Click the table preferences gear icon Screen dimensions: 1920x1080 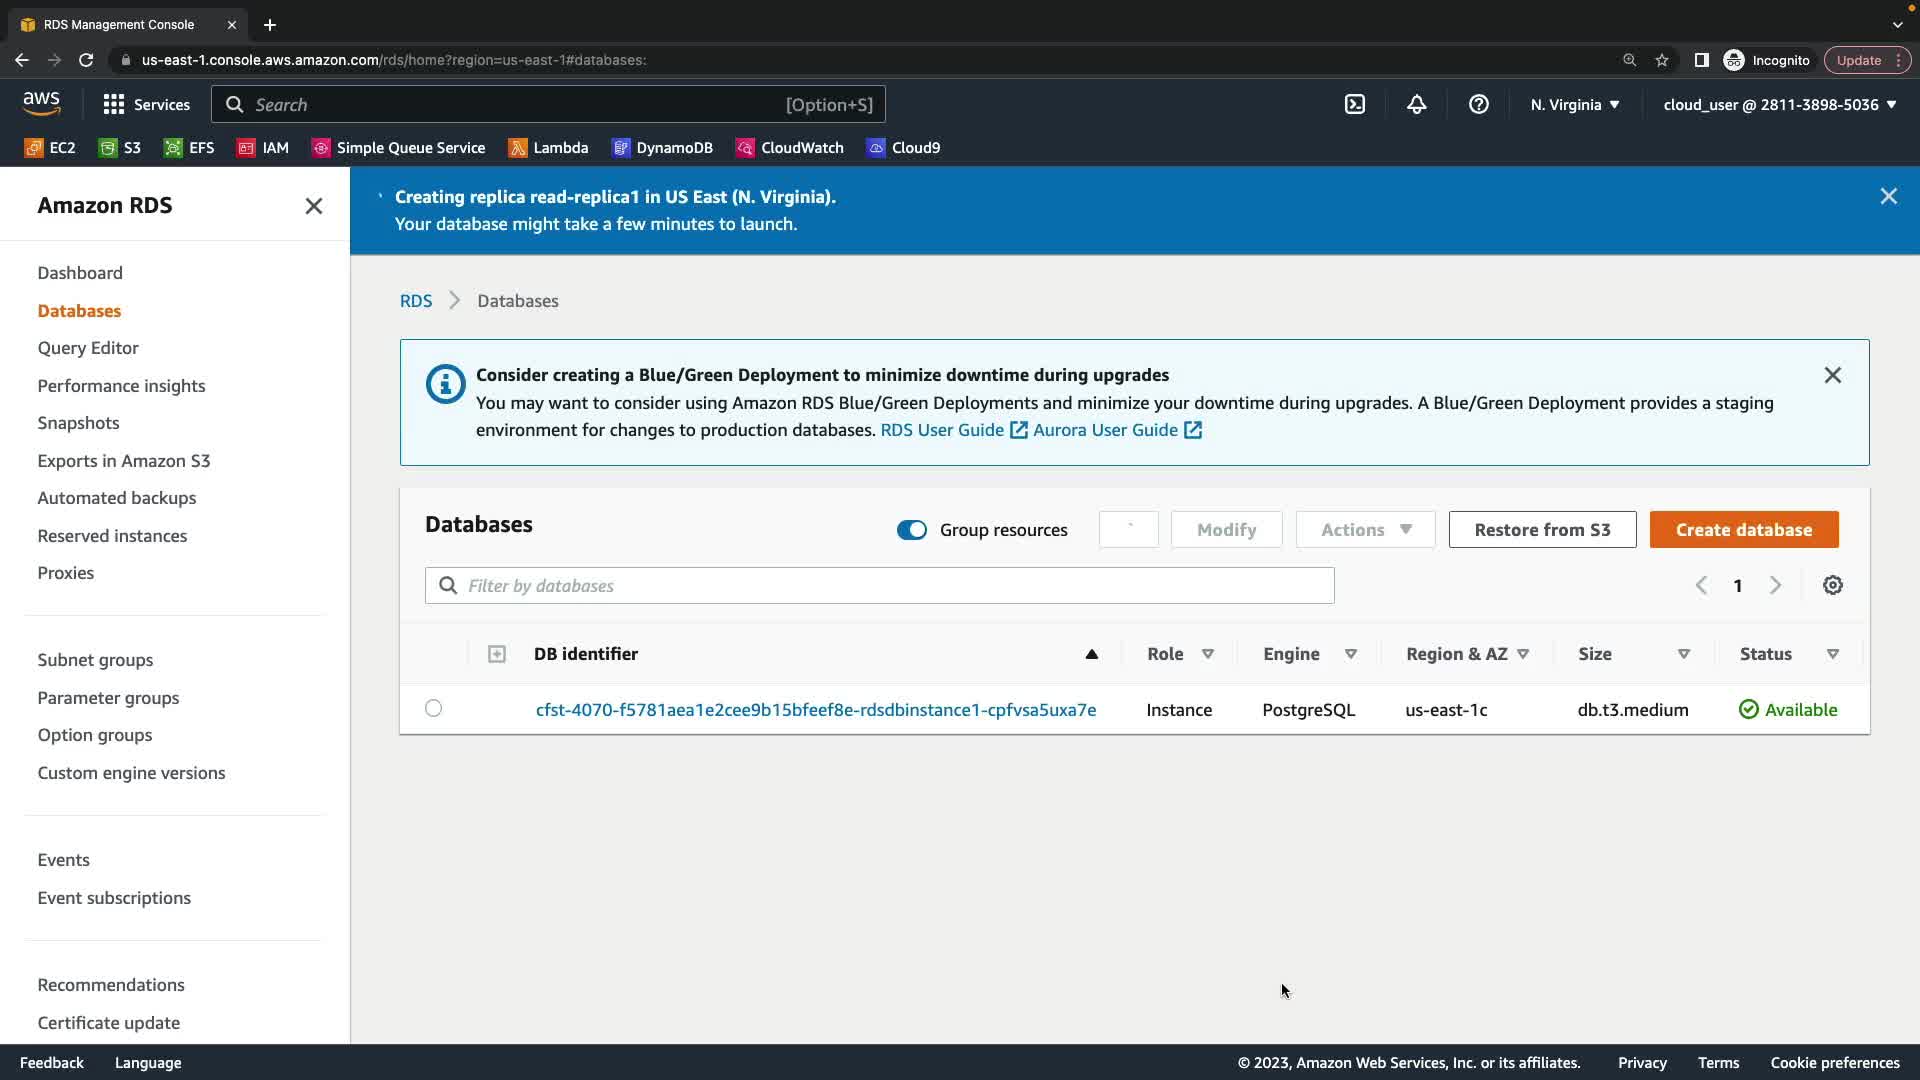coord(1832,585)
